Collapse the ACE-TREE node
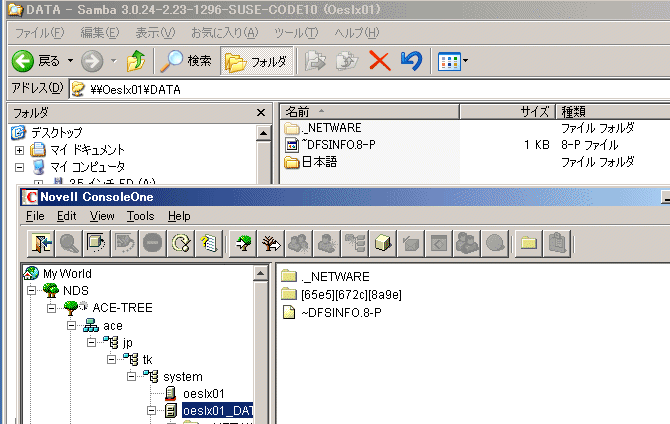670x424 pixels. click(51, 308)
